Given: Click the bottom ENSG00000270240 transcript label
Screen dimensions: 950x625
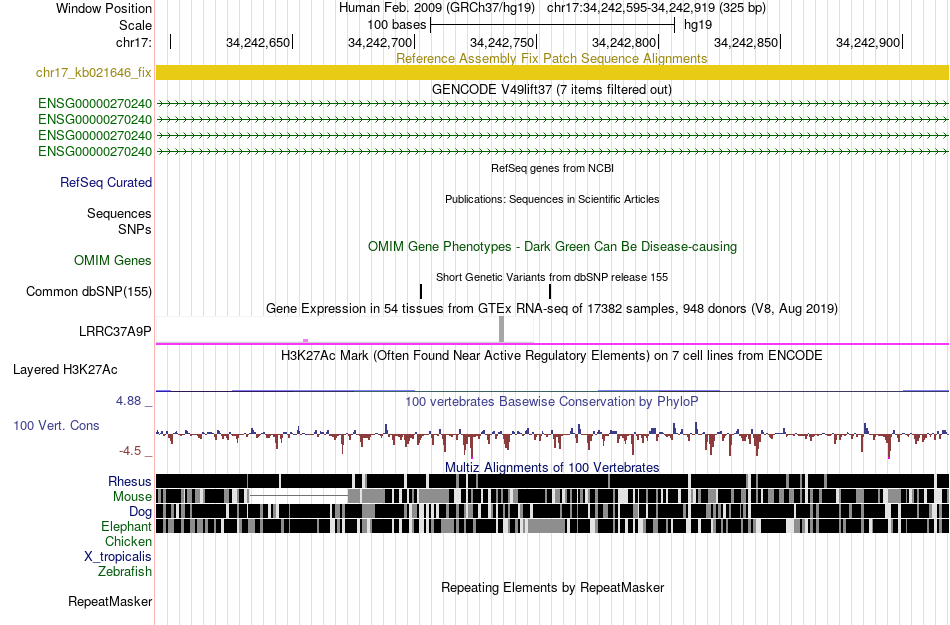Looking at the screenshot, I should click(95, 151).
